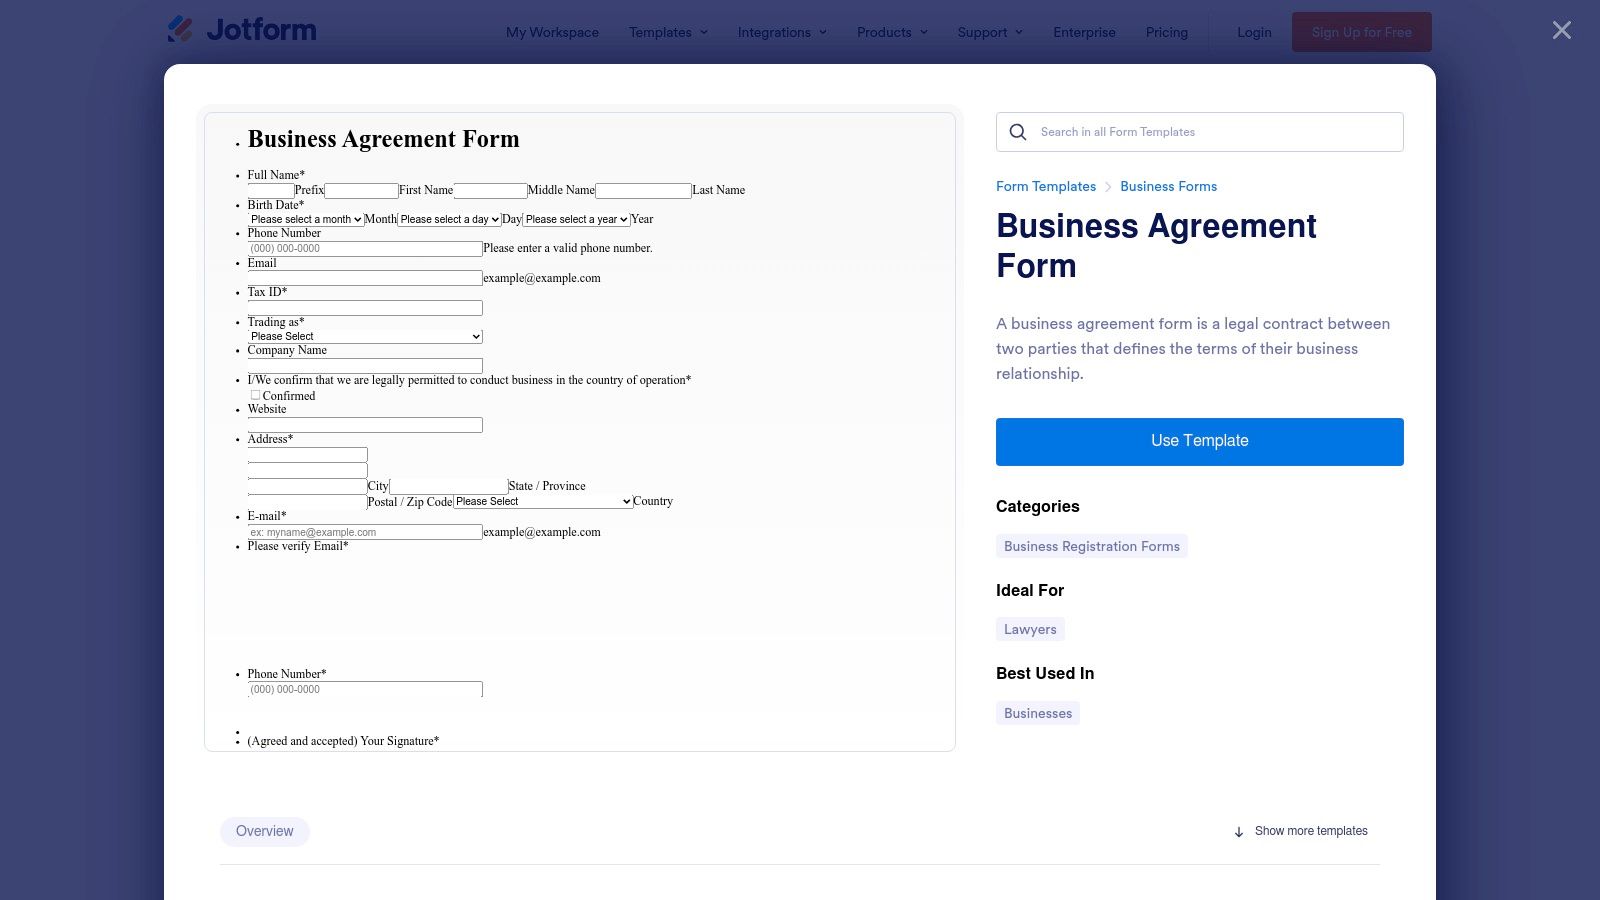Expand the Products navigation menu
This screenshot has height=900, width=1600.
click(x=890, y=32)
